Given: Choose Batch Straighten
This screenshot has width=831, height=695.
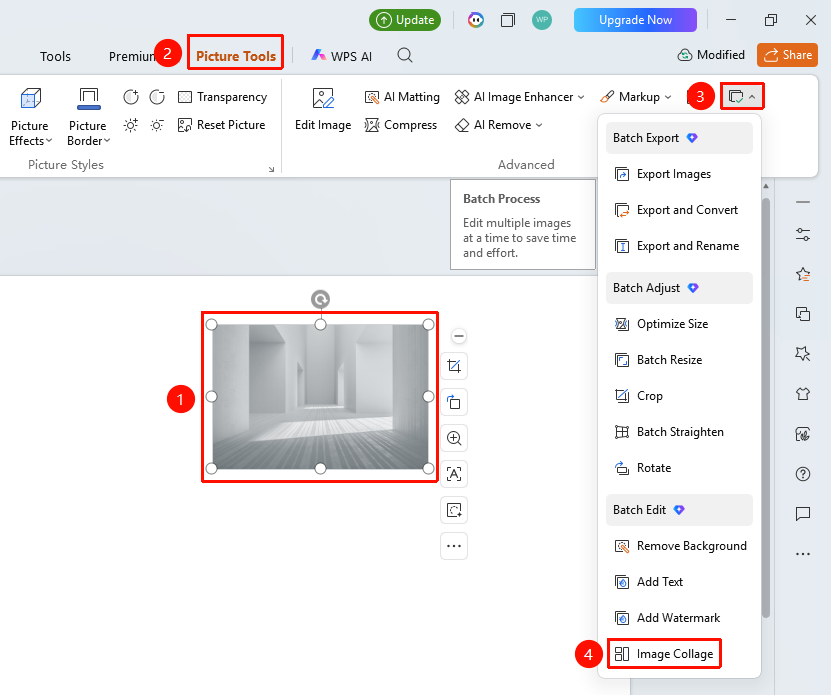Looking at the screenshot, I should (679, 432).
